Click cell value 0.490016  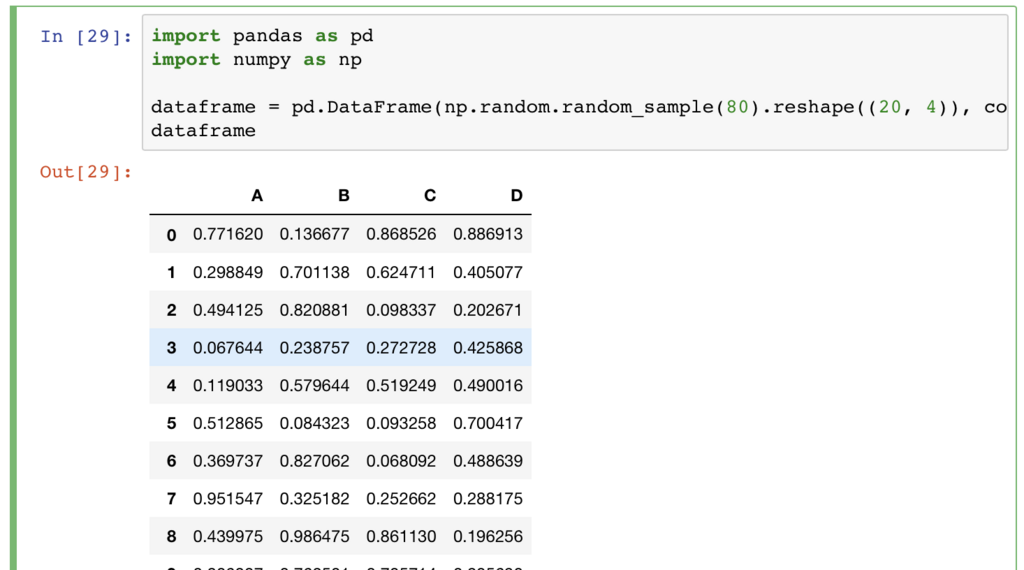click(488, 386)
